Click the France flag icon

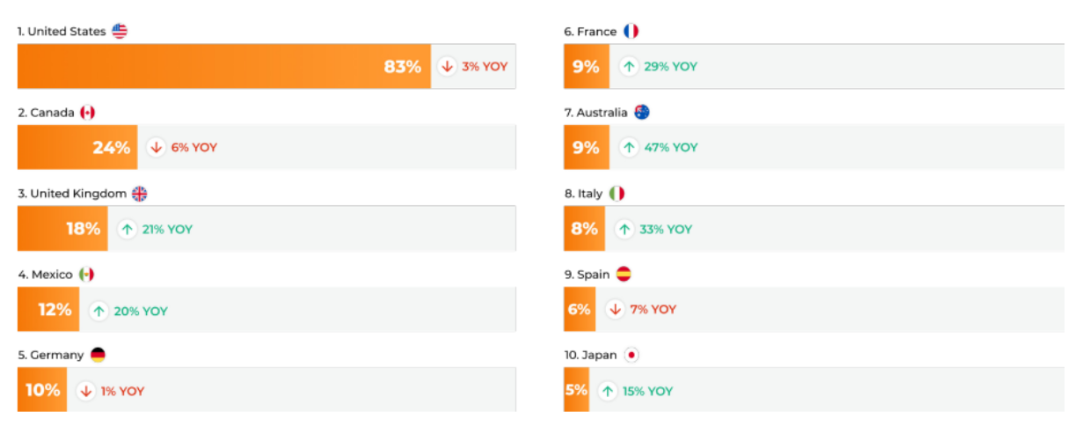(x=631, y=31)
